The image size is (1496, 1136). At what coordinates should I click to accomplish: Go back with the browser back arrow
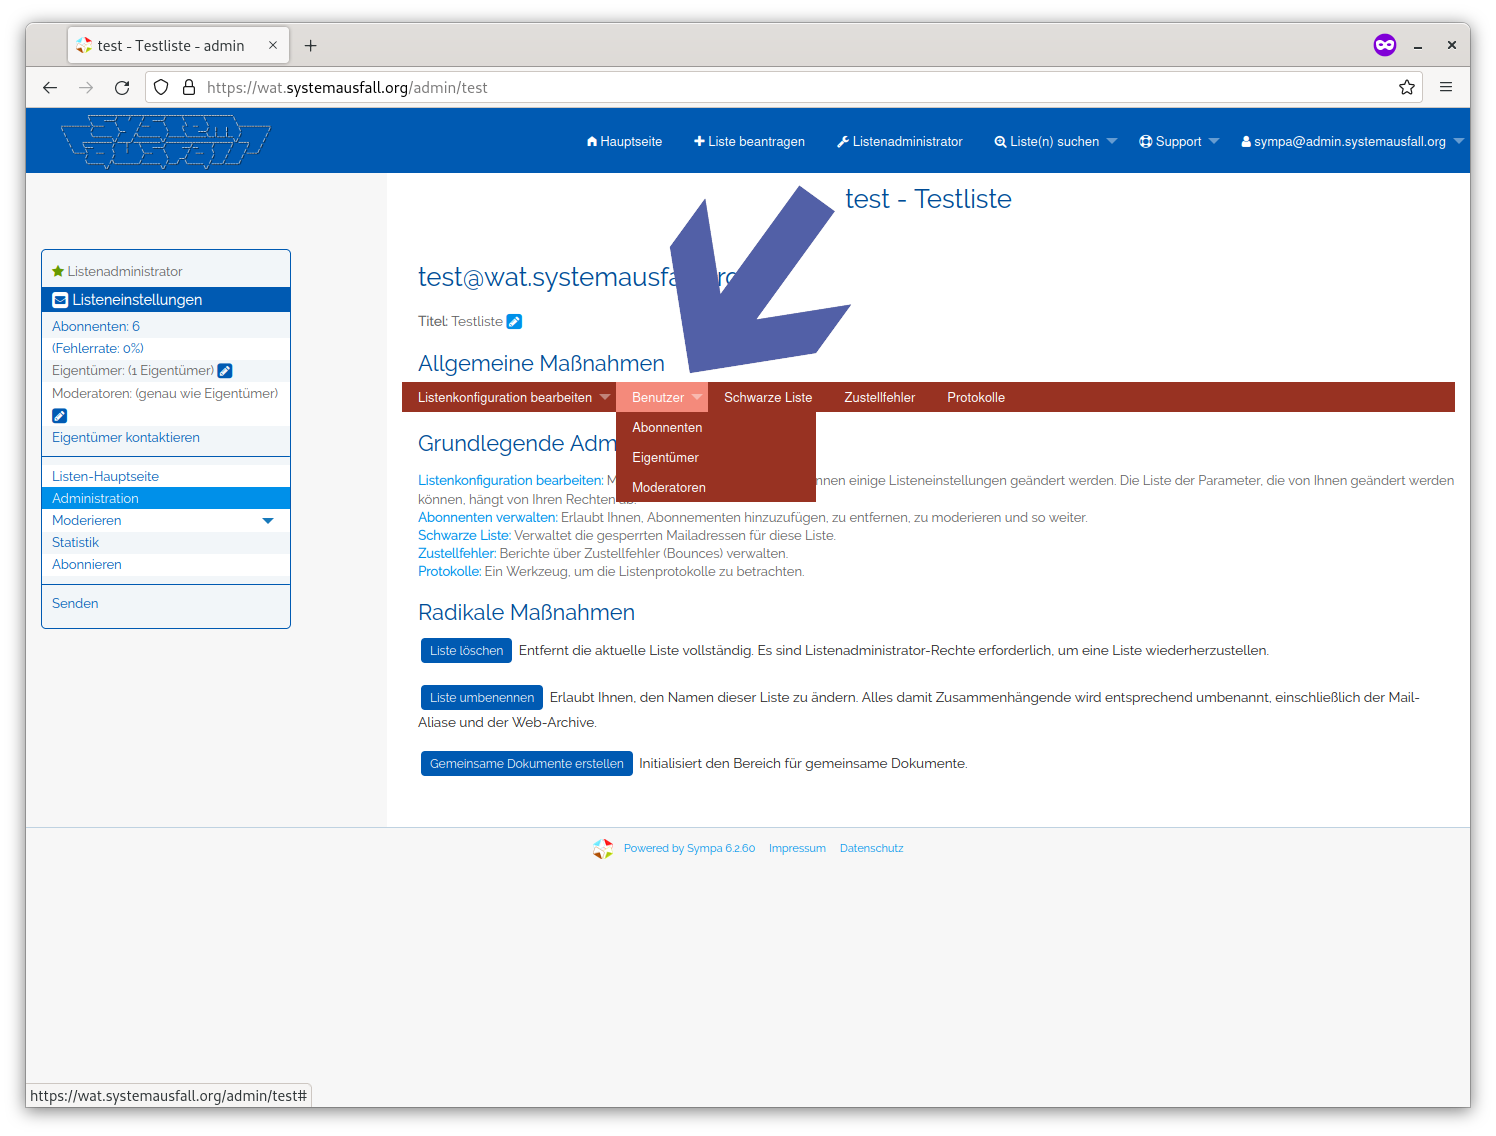(x=50, y=88)
